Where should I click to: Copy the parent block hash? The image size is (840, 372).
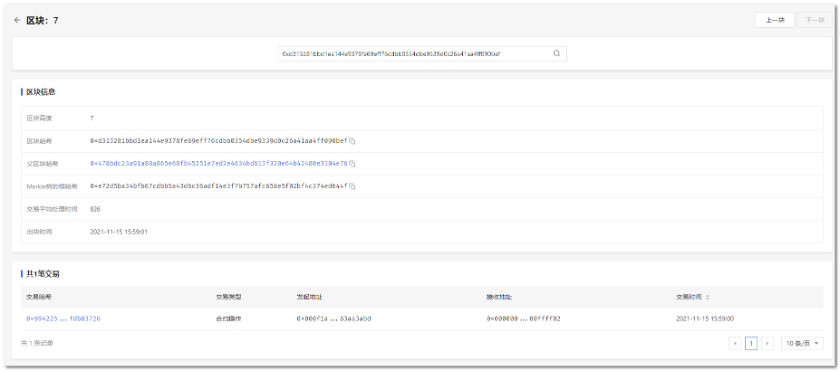coord(352,163)
